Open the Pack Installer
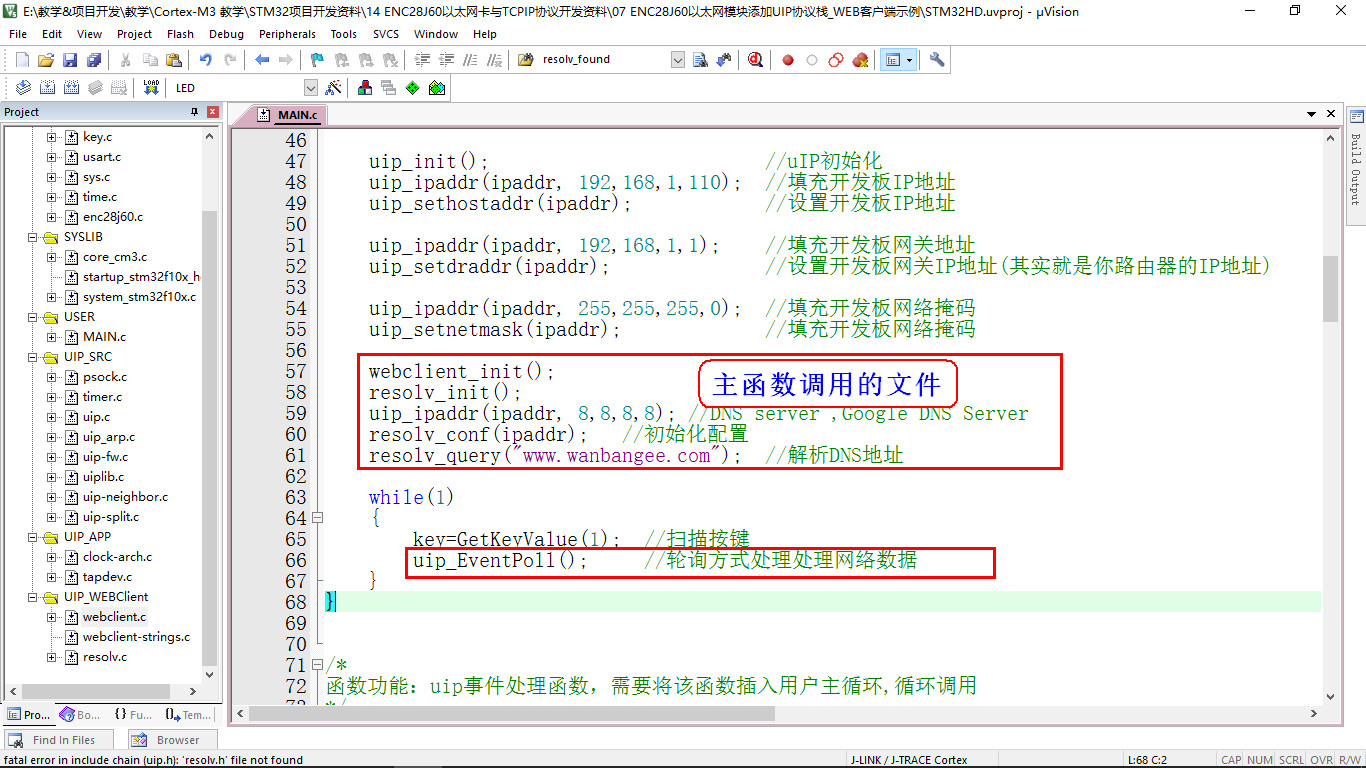The image size is (1366, 768). (x=437, y=88)
